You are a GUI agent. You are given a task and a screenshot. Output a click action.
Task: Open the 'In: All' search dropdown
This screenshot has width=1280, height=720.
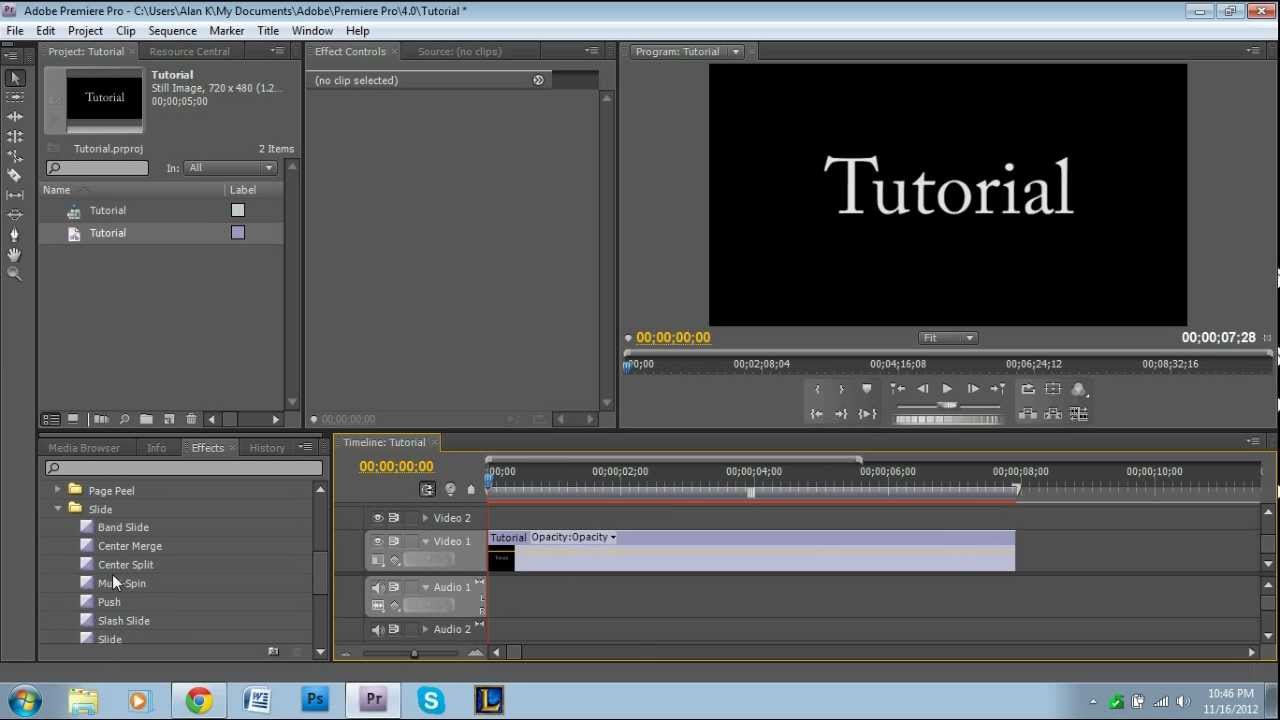[x=232, y=168]
